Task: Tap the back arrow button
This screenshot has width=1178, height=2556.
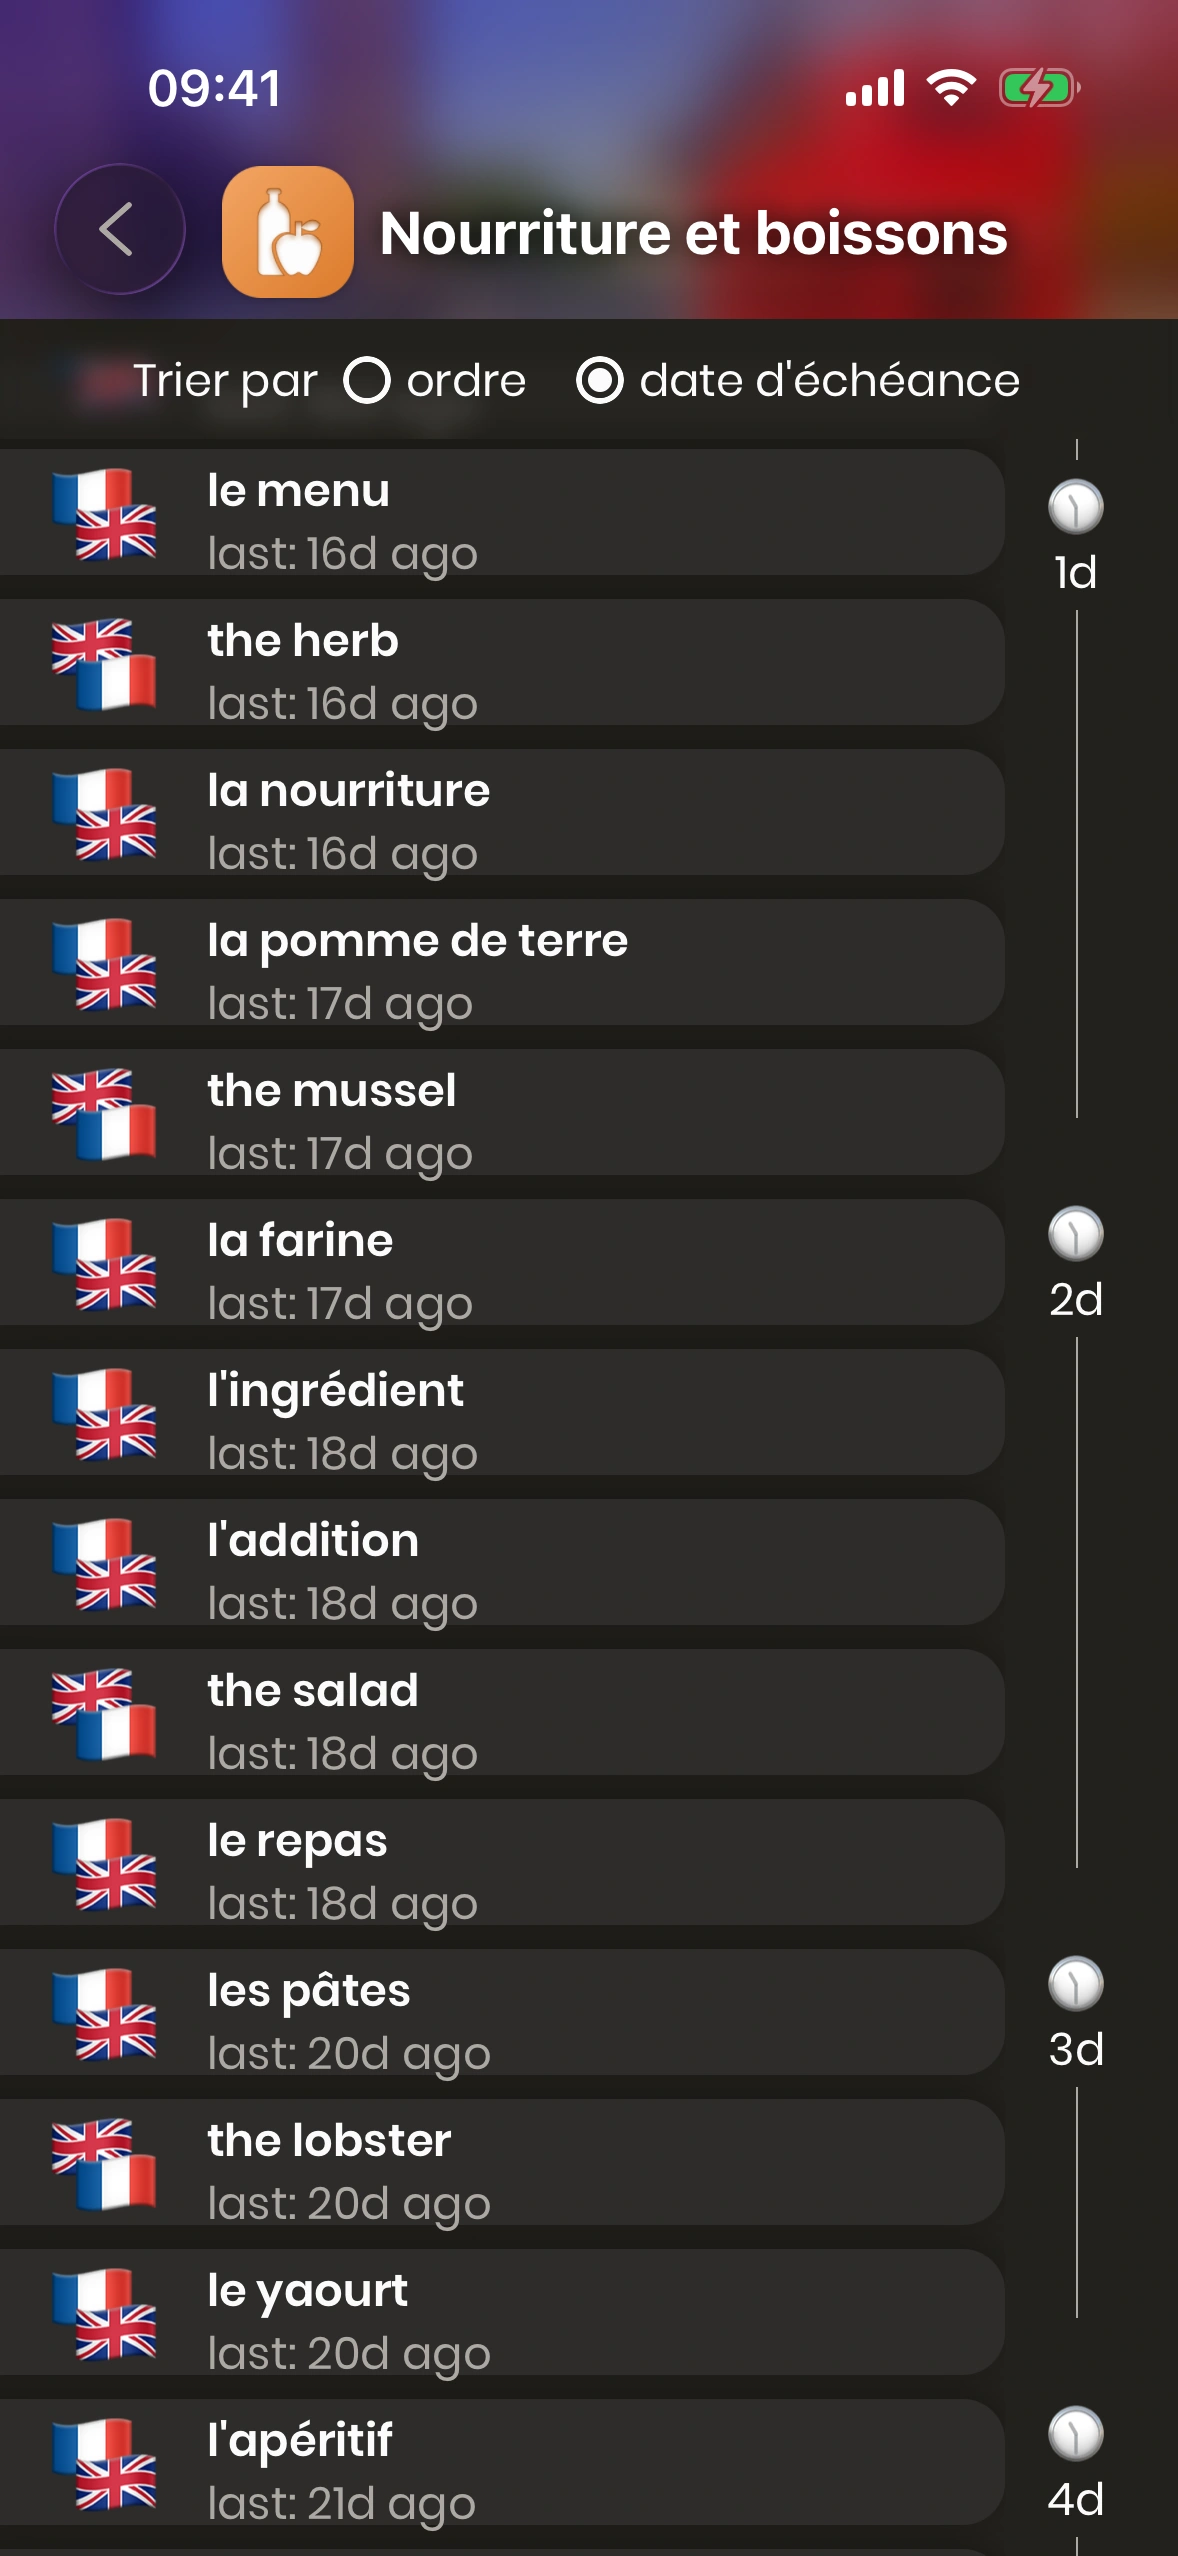Action: point(119,230)
